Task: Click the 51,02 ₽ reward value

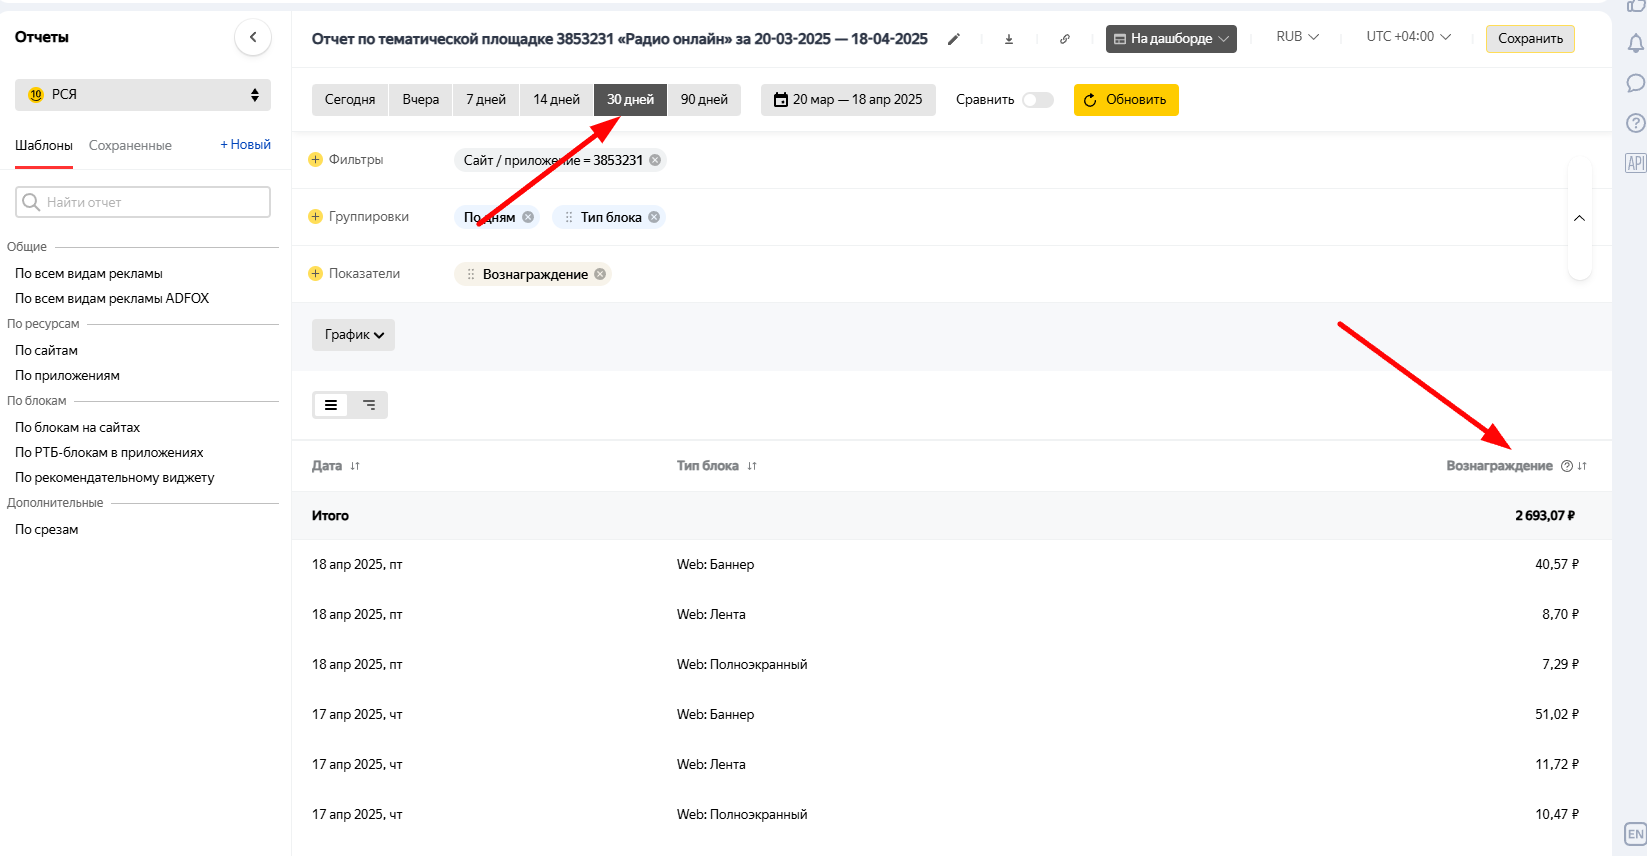Action: pyautogui.click(x=1557, y=715)
